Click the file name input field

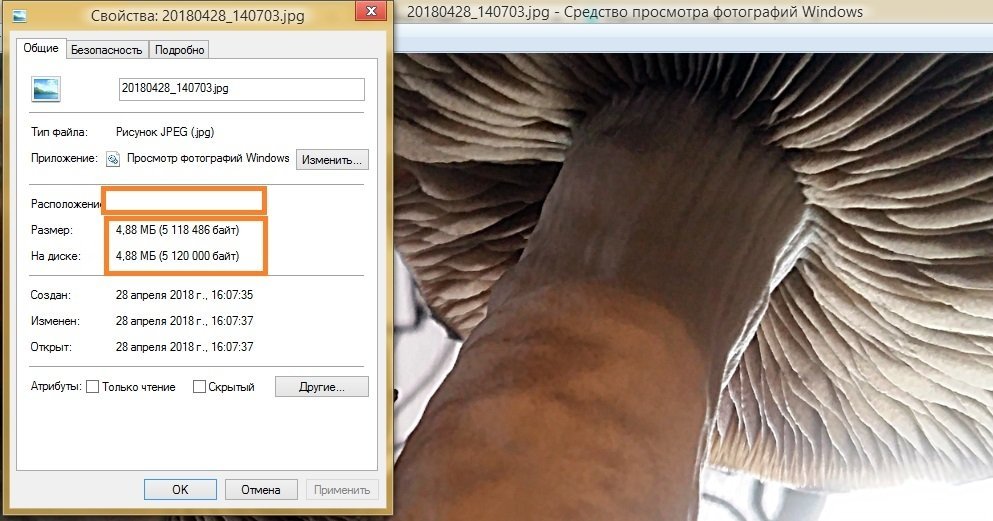click(x=242, y=89)
